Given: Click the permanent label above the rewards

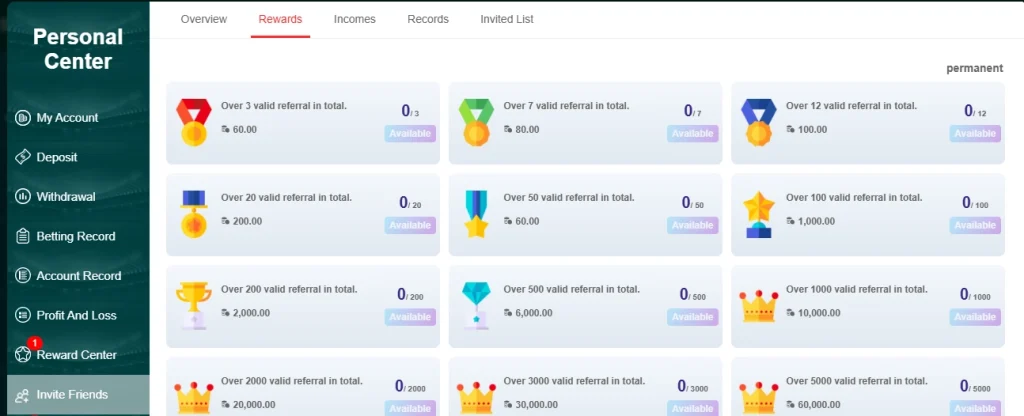Looking at the screenshot, I should click(974, 68).
